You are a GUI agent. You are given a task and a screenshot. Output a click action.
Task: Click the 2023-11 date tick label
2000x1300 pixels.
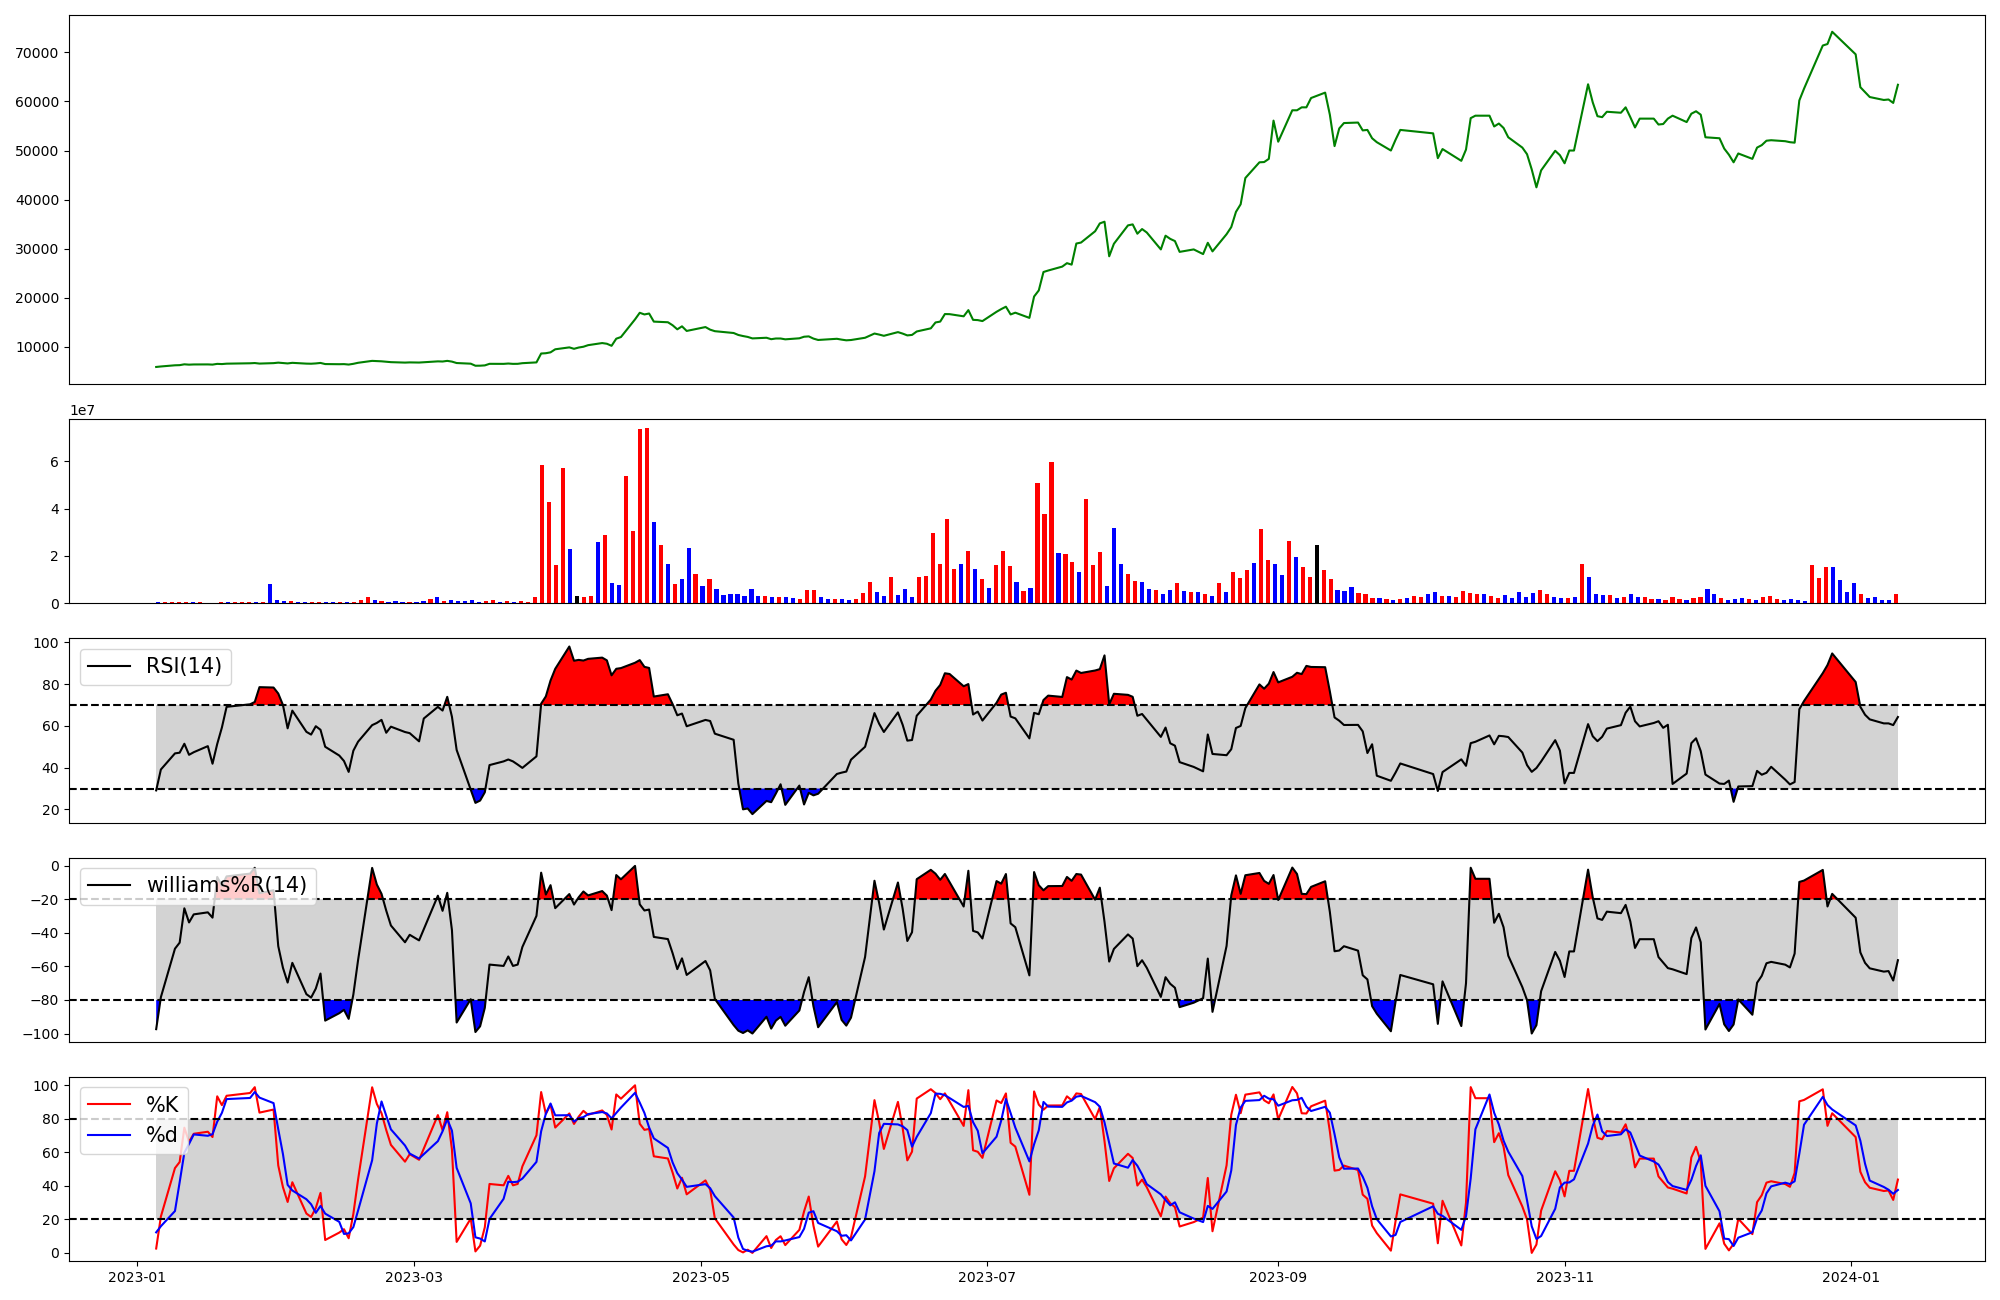point(1564,1277)
